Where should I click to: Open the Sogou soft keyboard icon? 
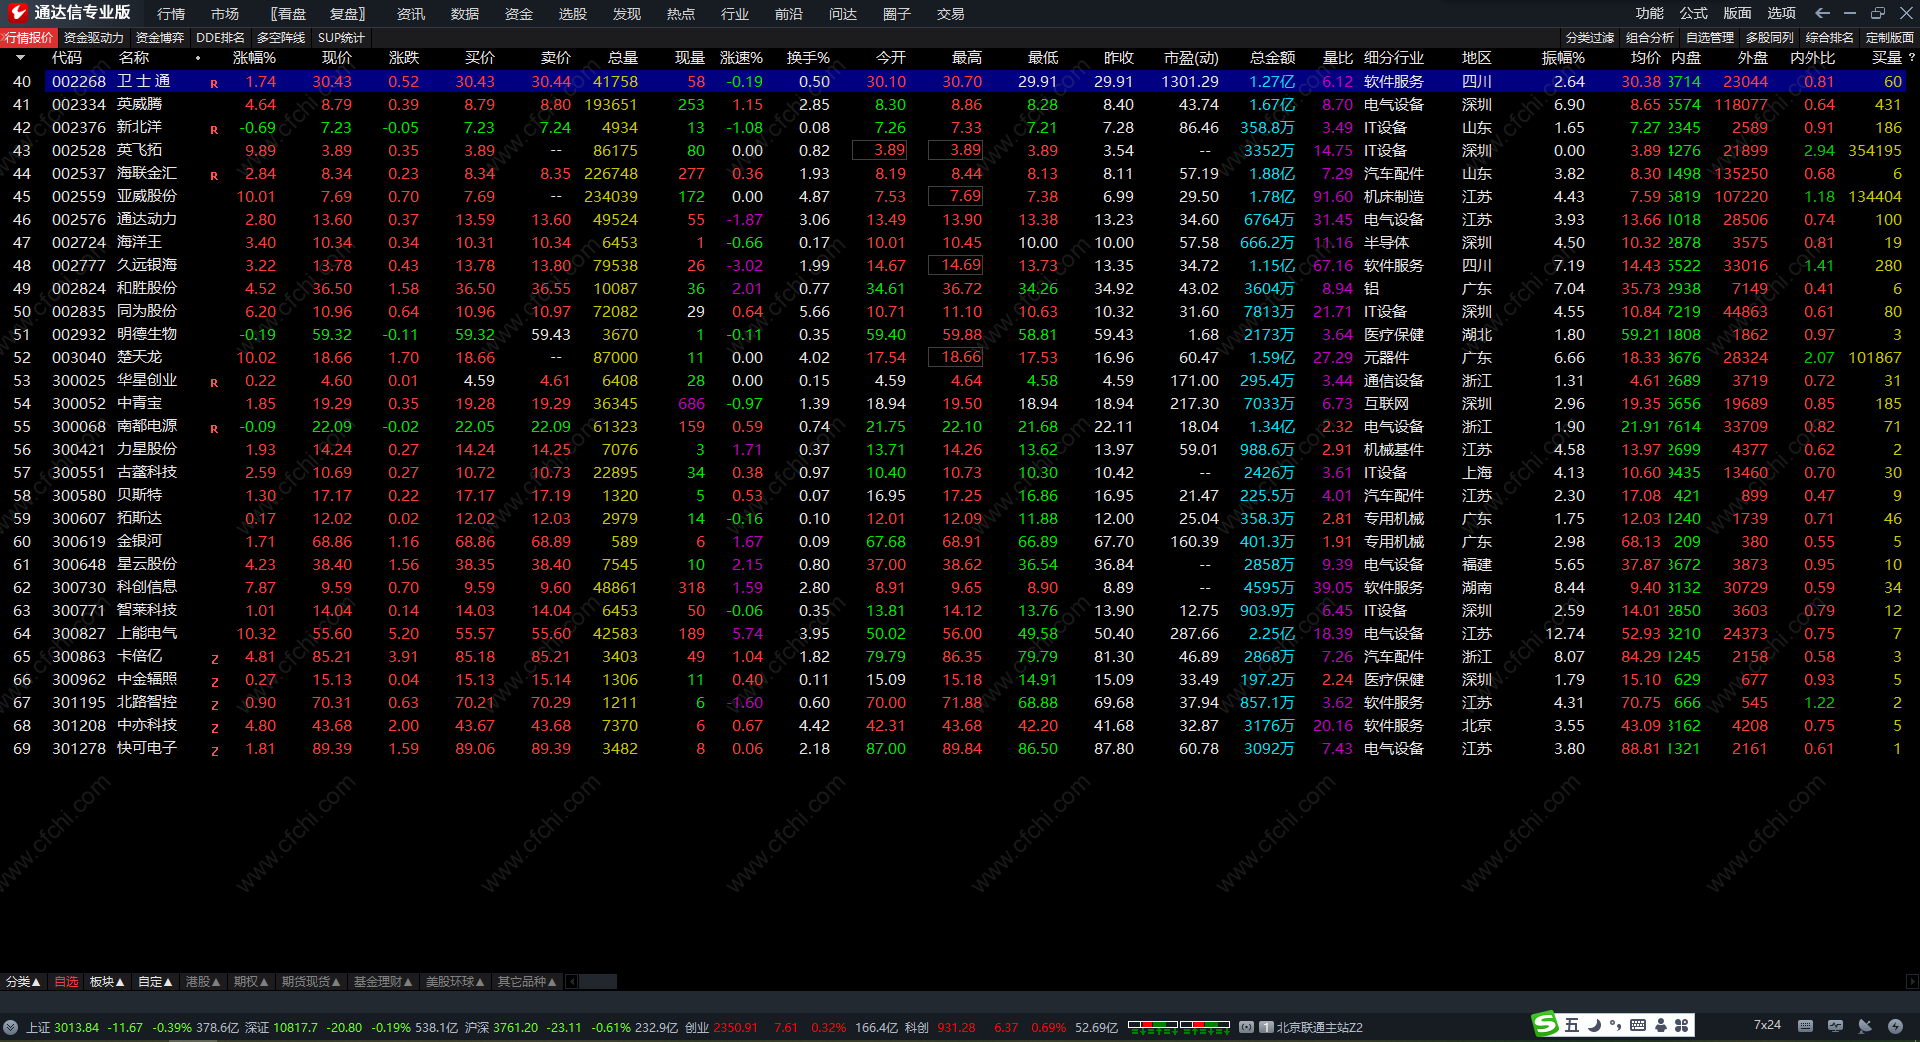pyautogui.click(x=1638, y=1025)
